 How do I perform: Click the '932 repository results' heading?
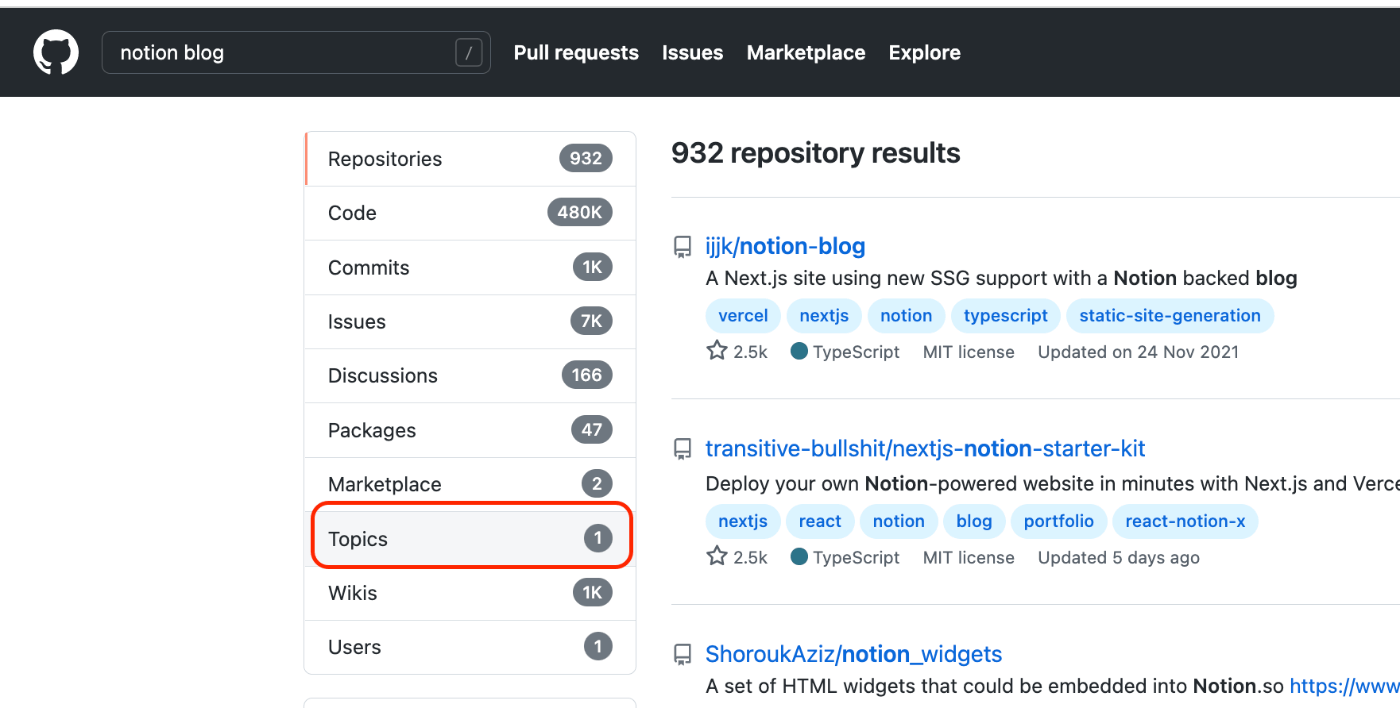pos(816,153)
